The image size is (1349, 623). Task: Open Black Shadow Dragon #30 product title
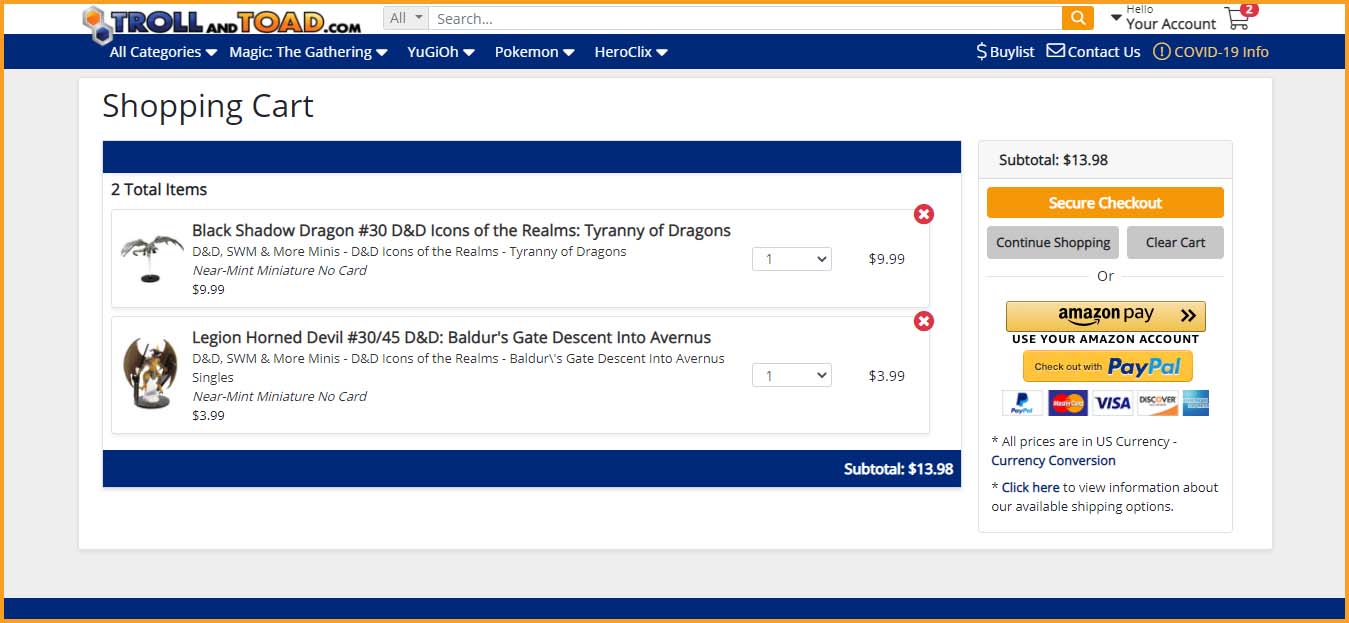(x=461, y=230)
